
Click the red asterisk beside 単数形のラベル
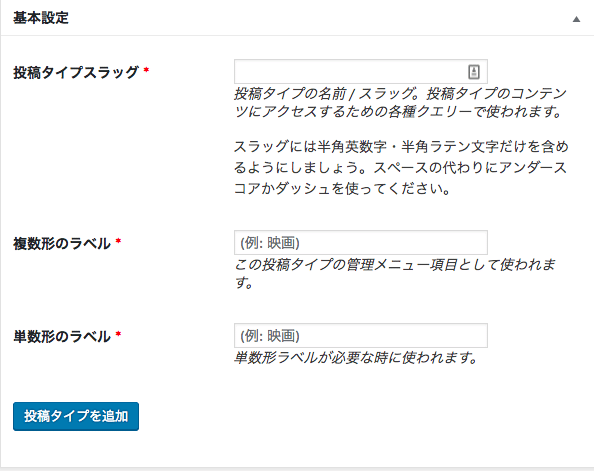tap(118, 334)
